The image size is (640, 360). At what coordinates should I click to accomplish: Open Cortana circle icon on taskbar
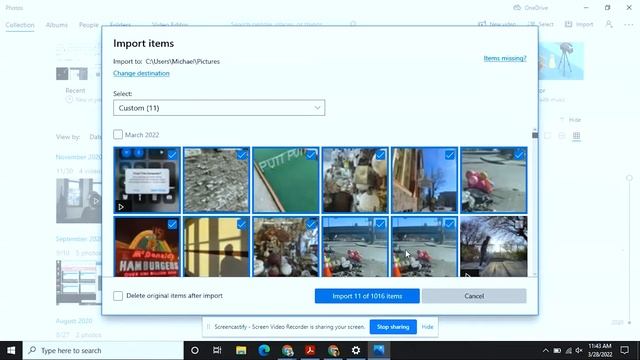(195, 350)
